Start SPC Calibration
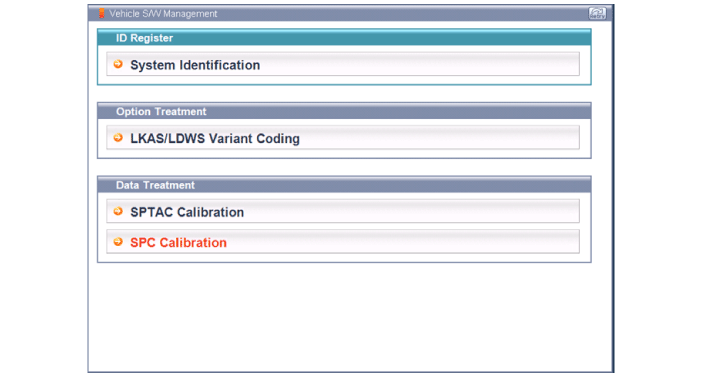This screenshot has width=701, height=377. click(x=343, y=241)
